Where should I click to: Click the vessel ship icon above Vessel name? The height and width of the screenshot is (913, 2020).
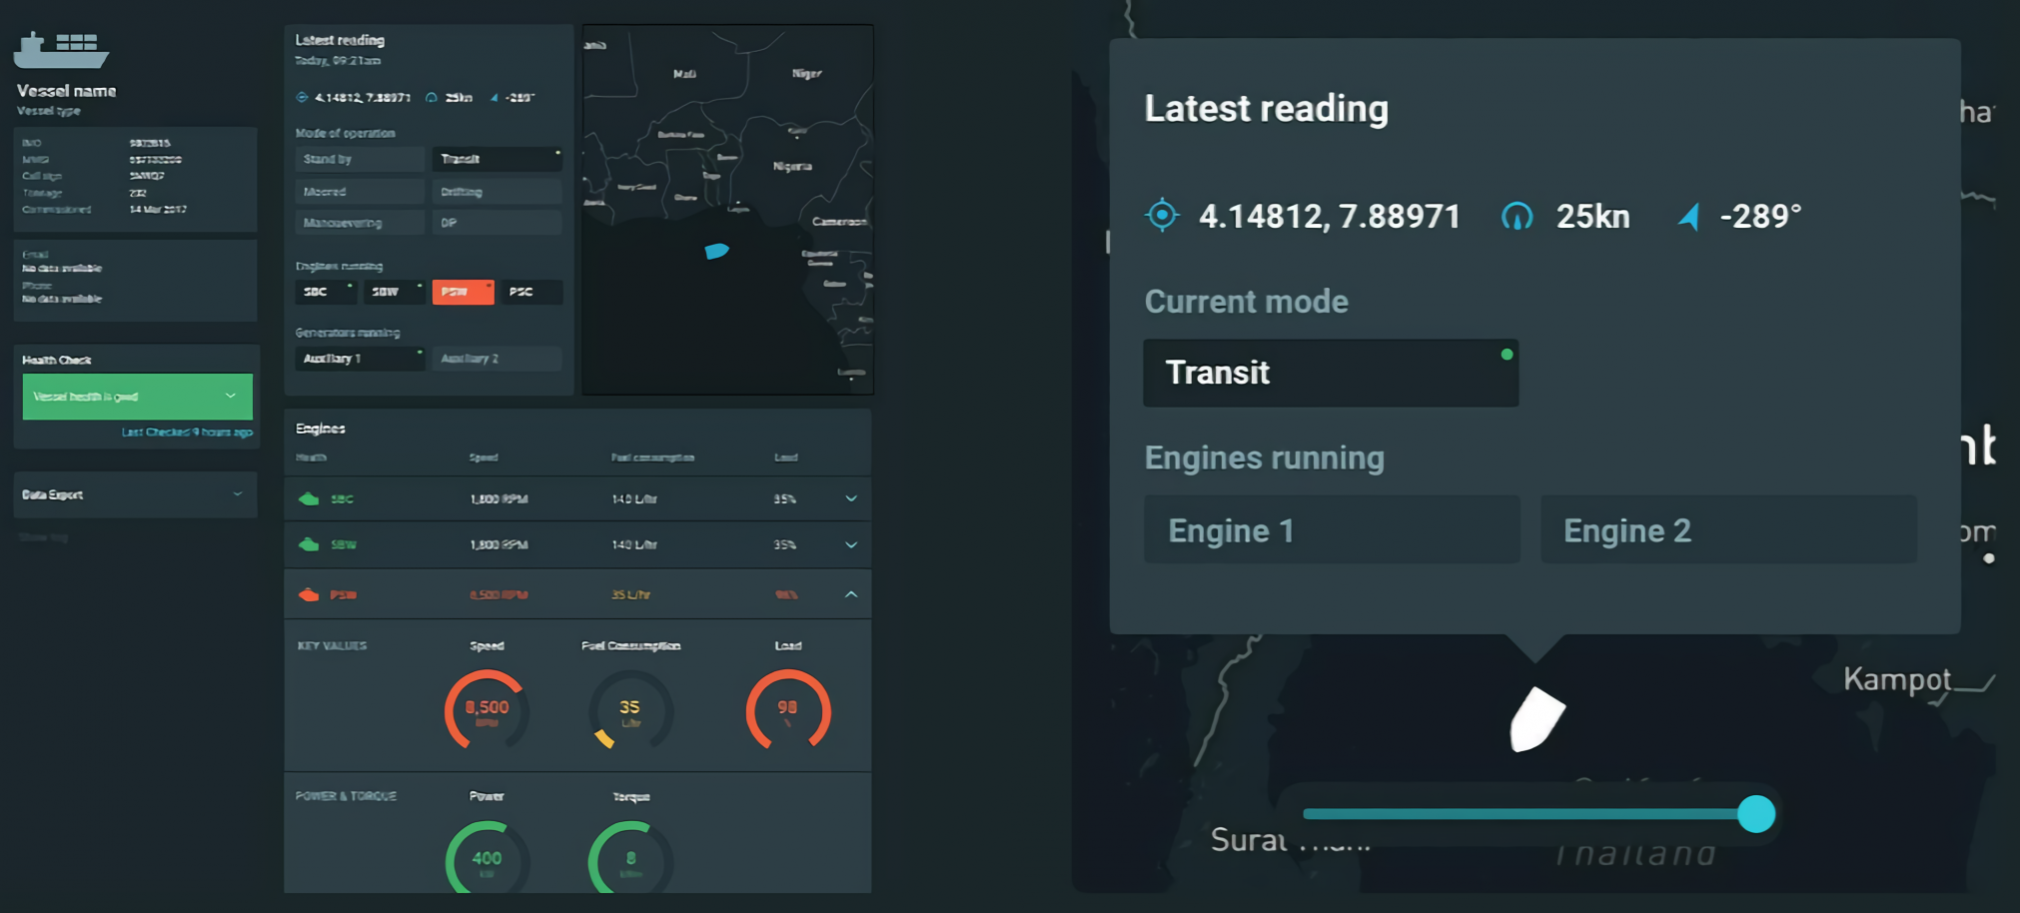[x=61, y=50]
